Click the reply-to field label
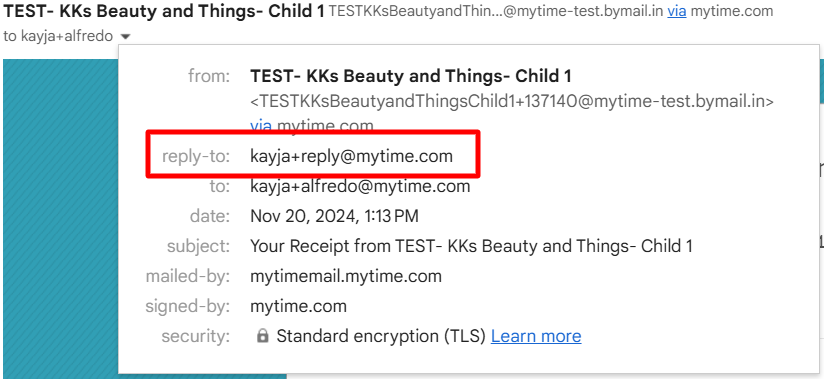824x379 pixels. click(196, 156)
